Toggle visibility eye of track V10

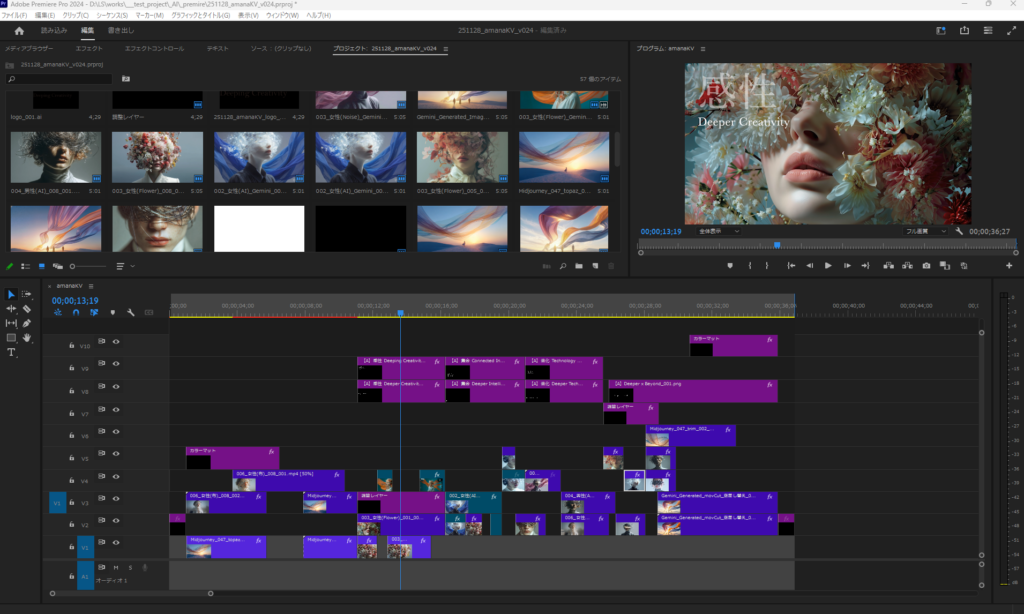116,342
